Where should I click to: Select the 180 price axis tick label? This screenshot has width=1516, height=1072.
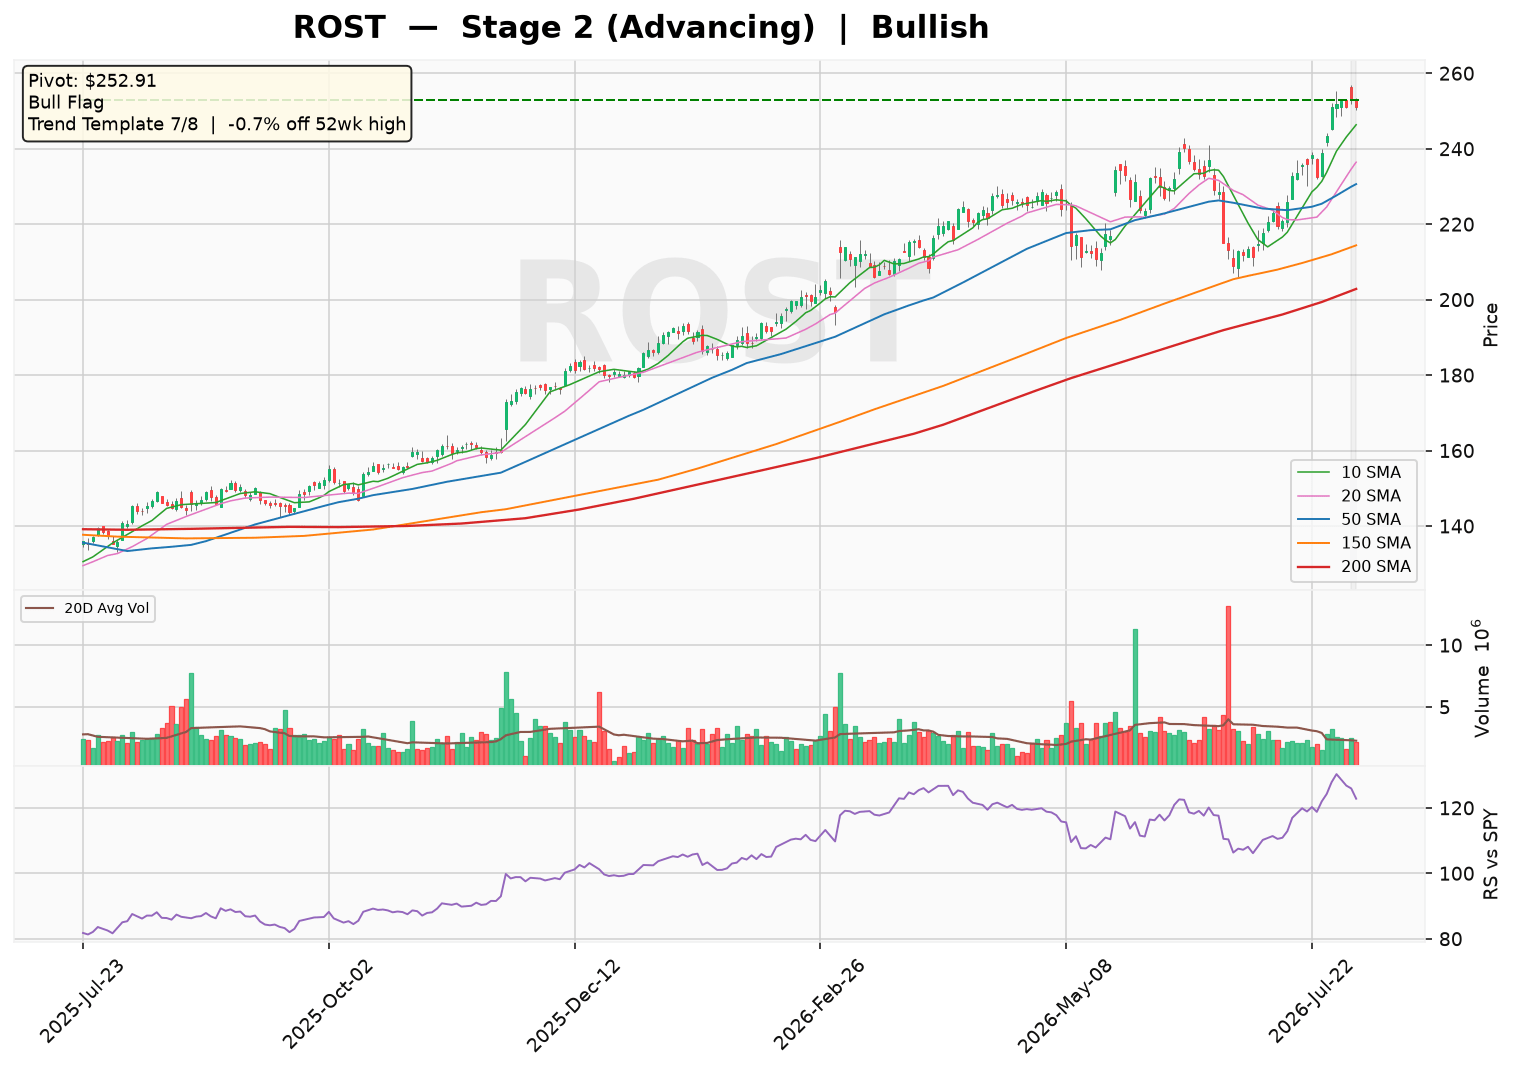1459,376
